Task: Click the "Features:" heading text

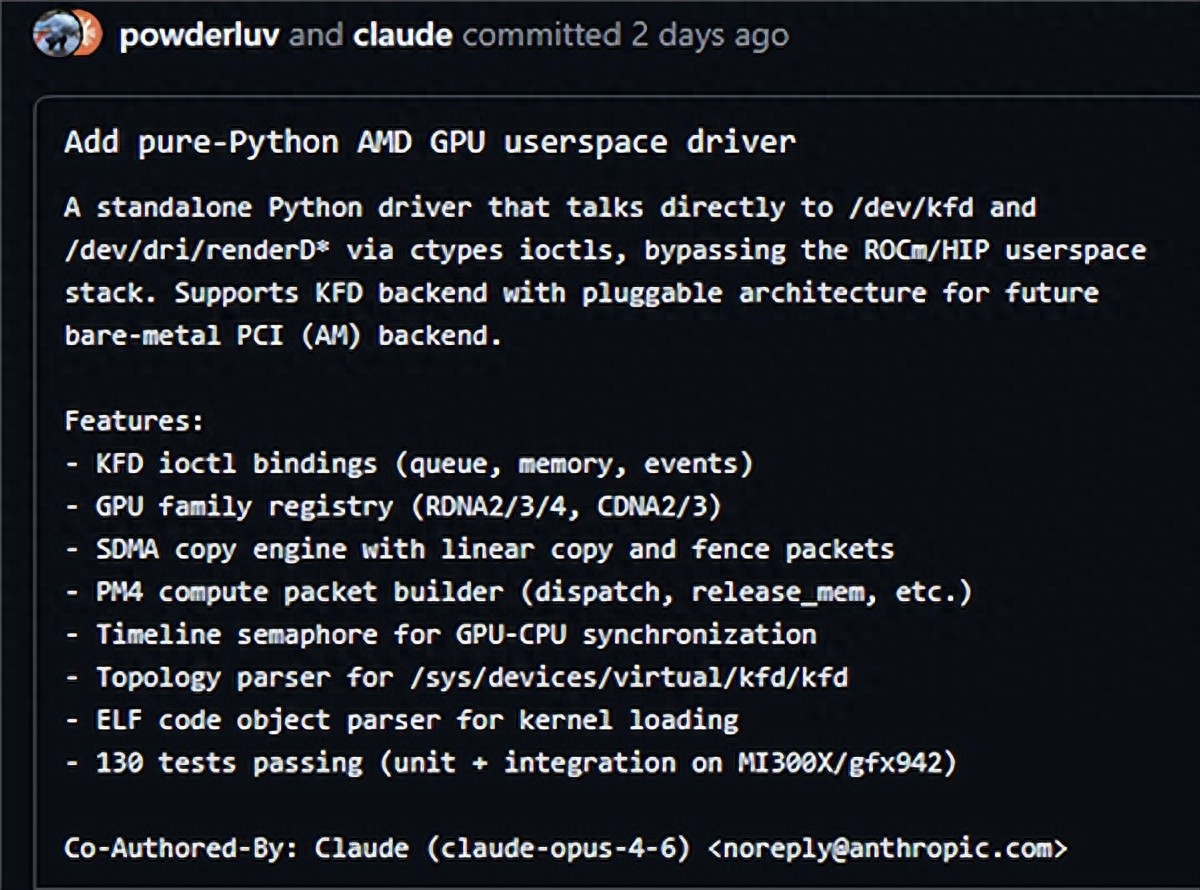Action: tap(134, 421)
